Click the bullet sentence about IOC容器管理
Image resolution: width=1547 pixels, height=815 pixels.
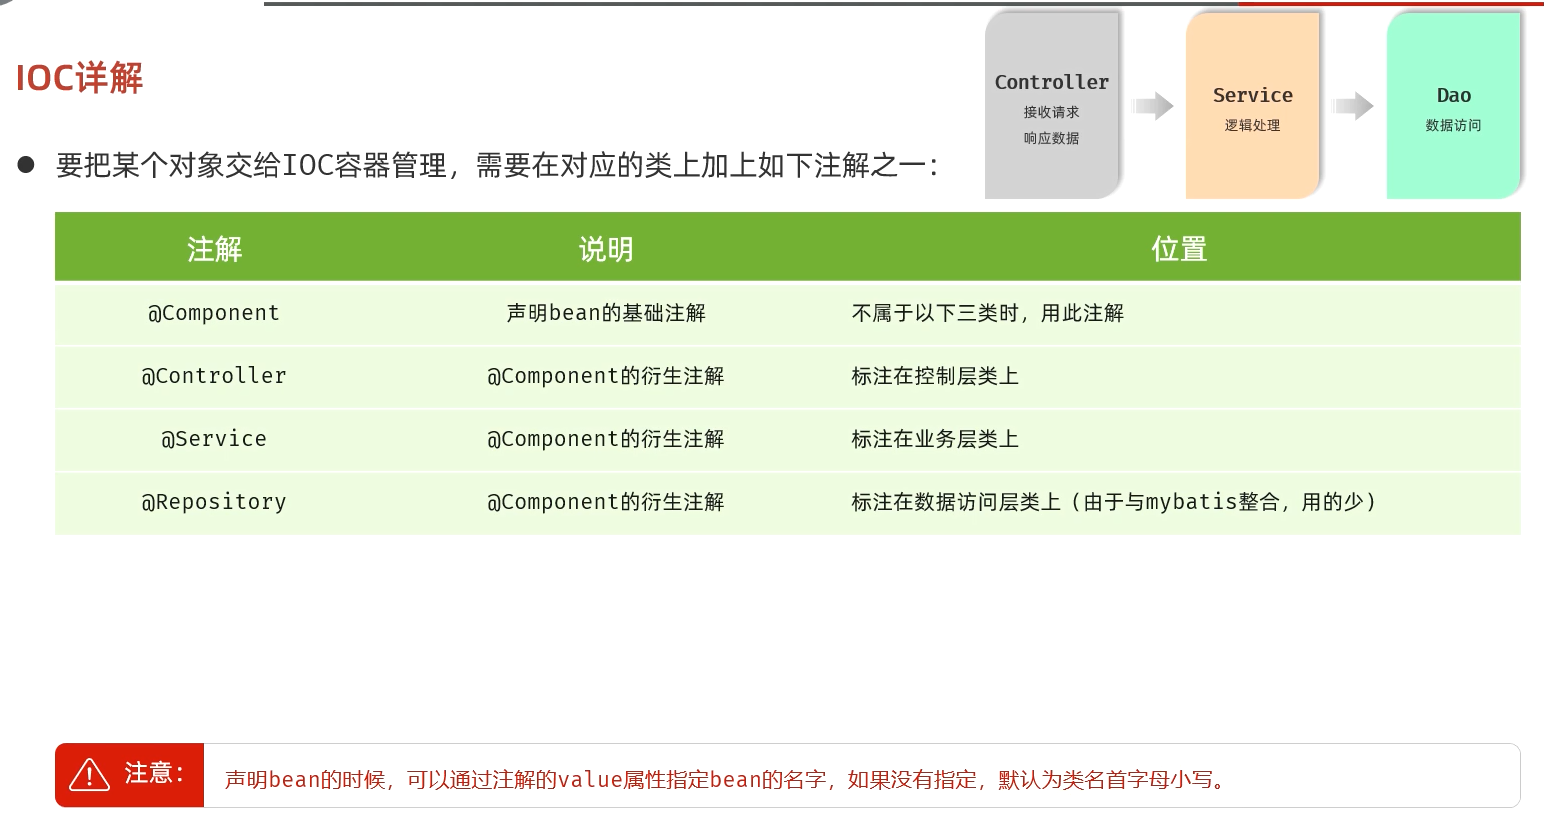pyautogui.click(x=497, y=165)
